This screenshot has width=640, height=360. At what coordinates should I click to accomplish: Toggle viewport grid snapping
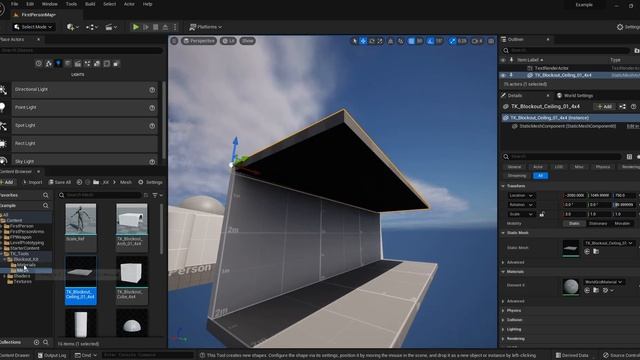click(x=411, y=41)
